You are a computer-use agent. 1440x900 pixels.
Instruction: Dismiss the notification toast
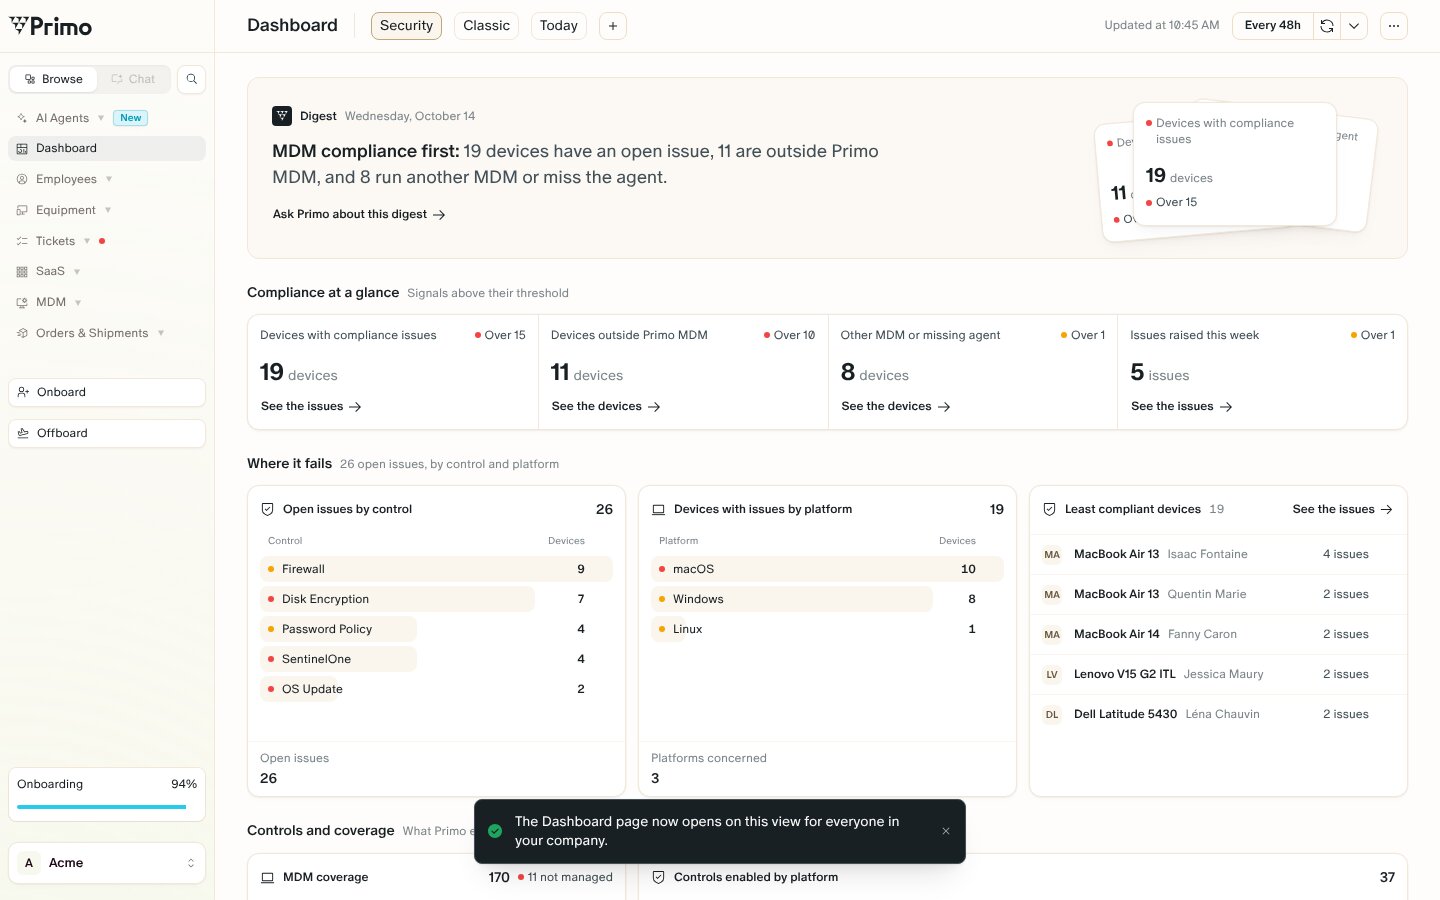click(x=946, y=831)
